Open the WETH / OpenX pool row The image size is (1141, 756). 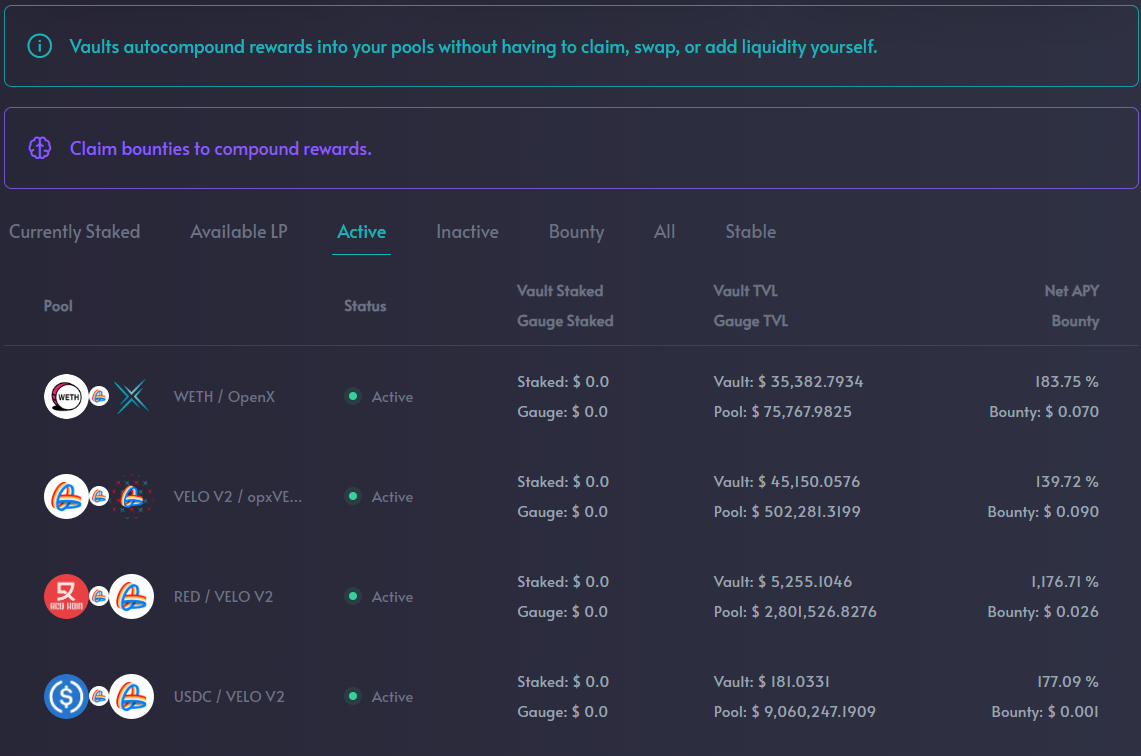(224, 397)
